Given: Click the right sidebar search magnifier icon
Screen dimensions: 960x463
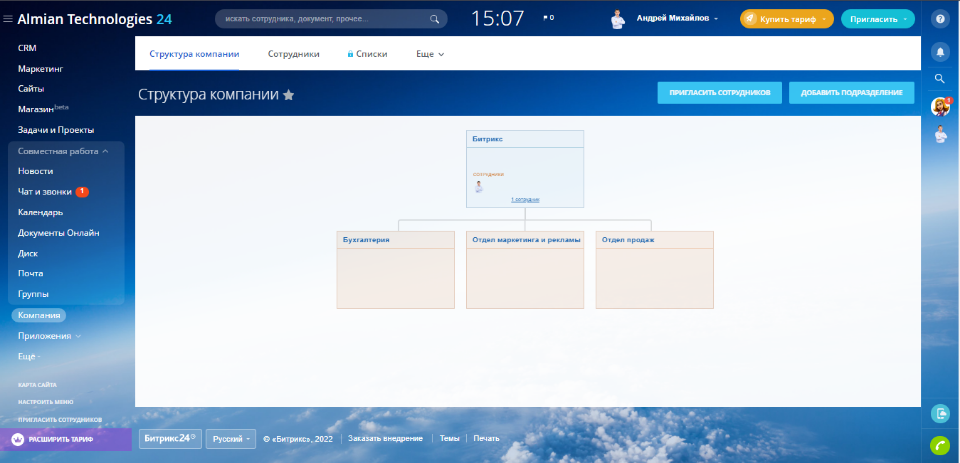Looking at the screenshot, I should click(x=940, y=78).
